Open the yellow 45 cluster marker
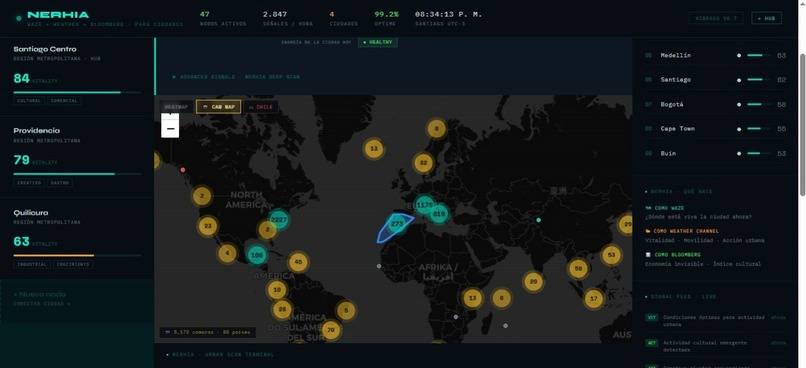 (298, 262)
